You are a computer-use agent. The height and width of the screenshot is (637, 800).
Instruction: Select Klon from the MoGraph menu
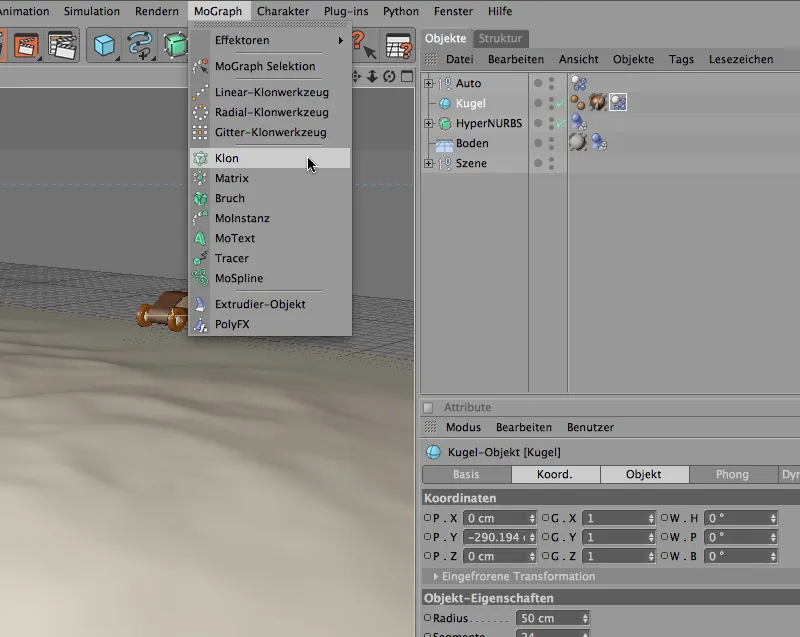(x=269, y=158)
